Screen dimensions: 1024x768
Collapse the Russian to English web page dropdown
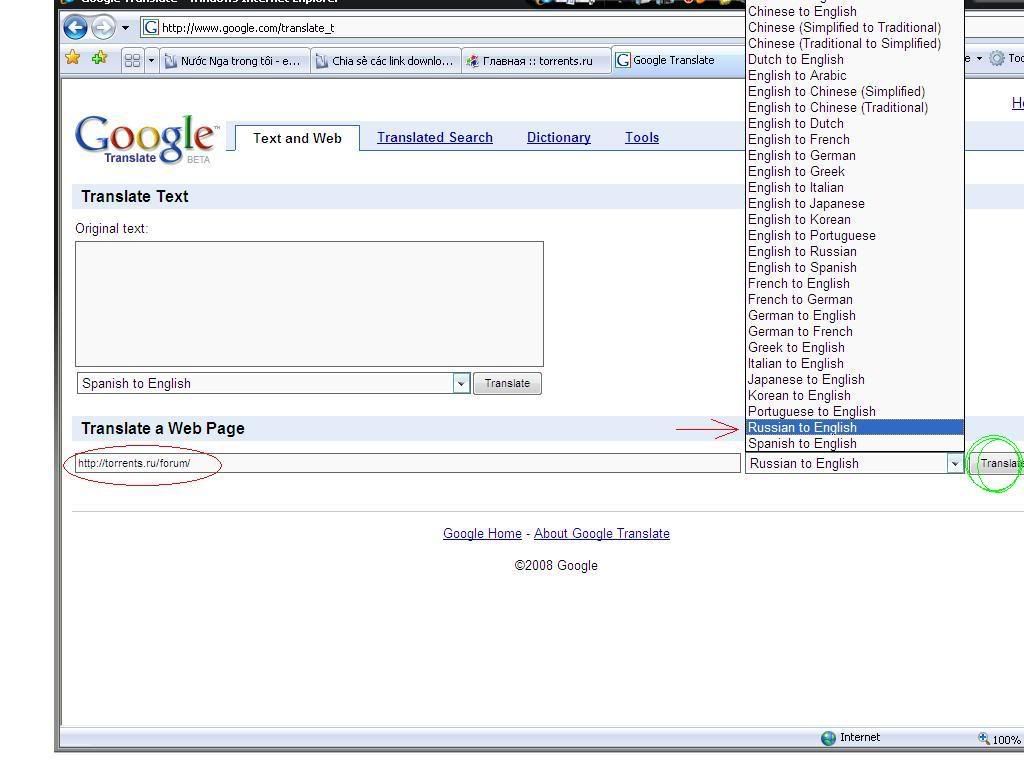click(x=954, y=463)
